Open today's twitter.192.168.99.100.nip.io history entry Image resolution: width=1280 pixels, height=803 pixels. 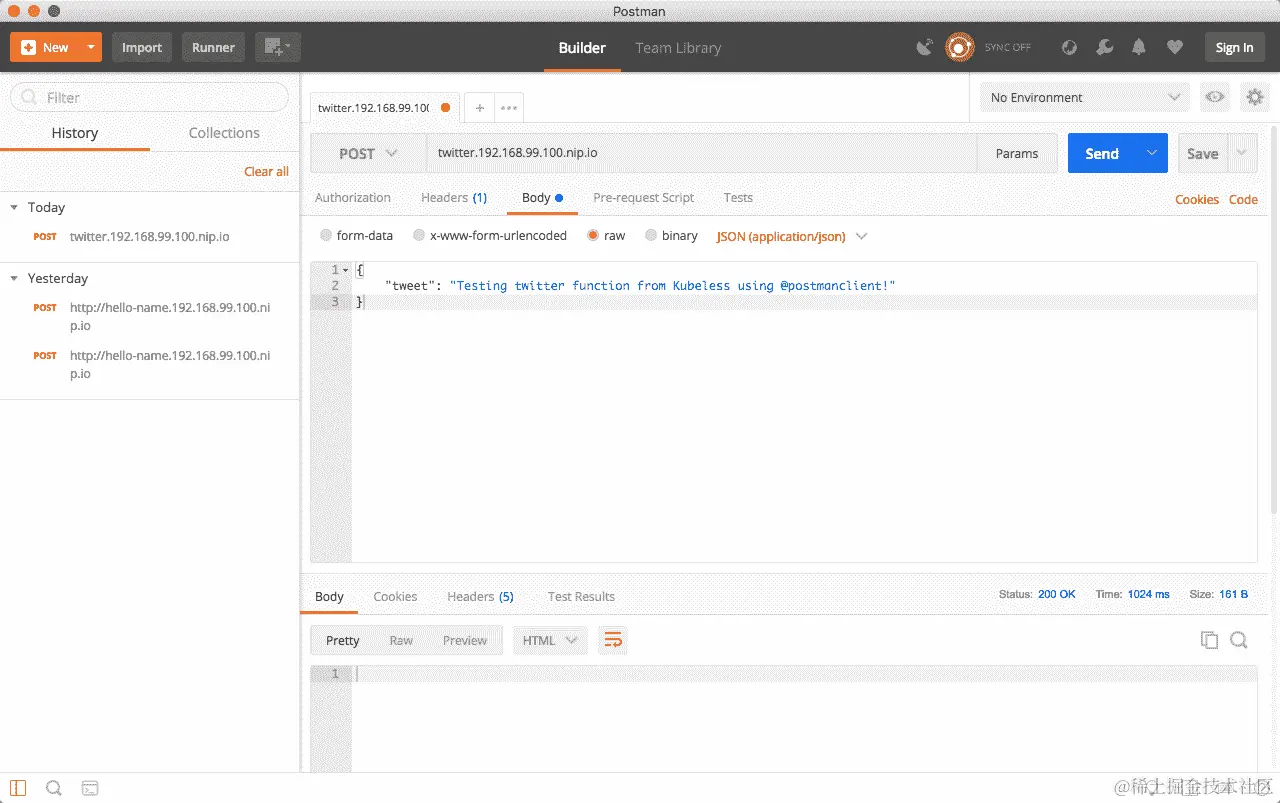(x=149, y=237)
